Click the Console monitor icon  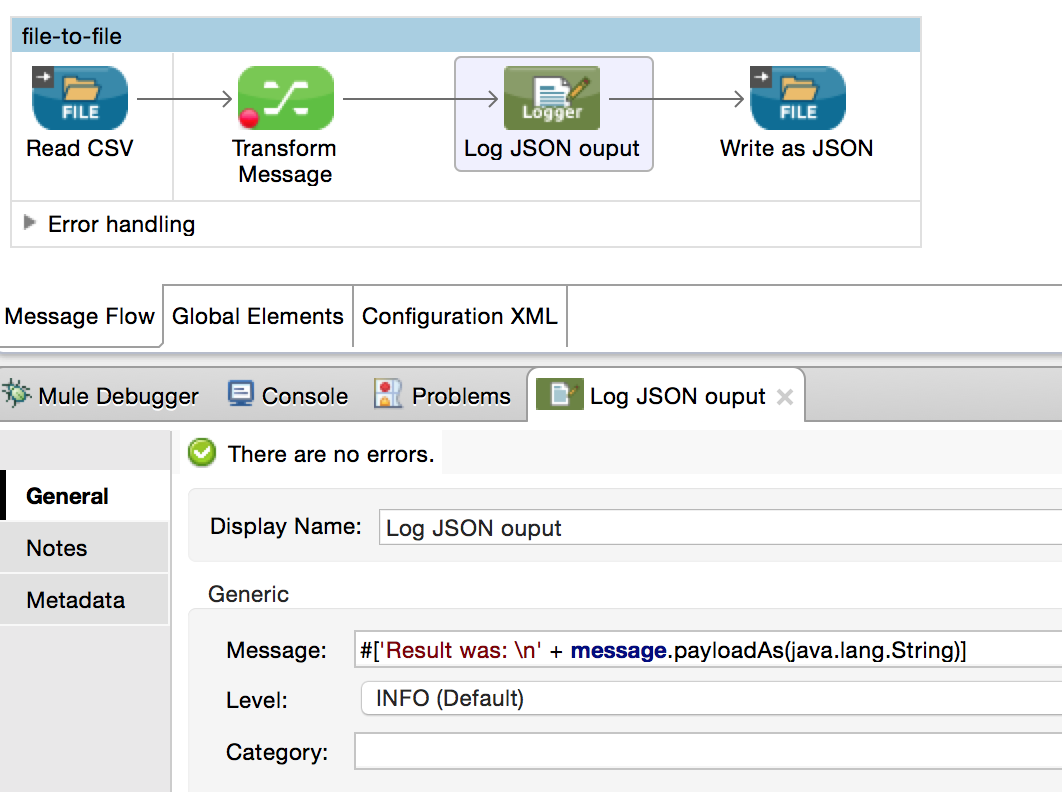tap(241, 395)
